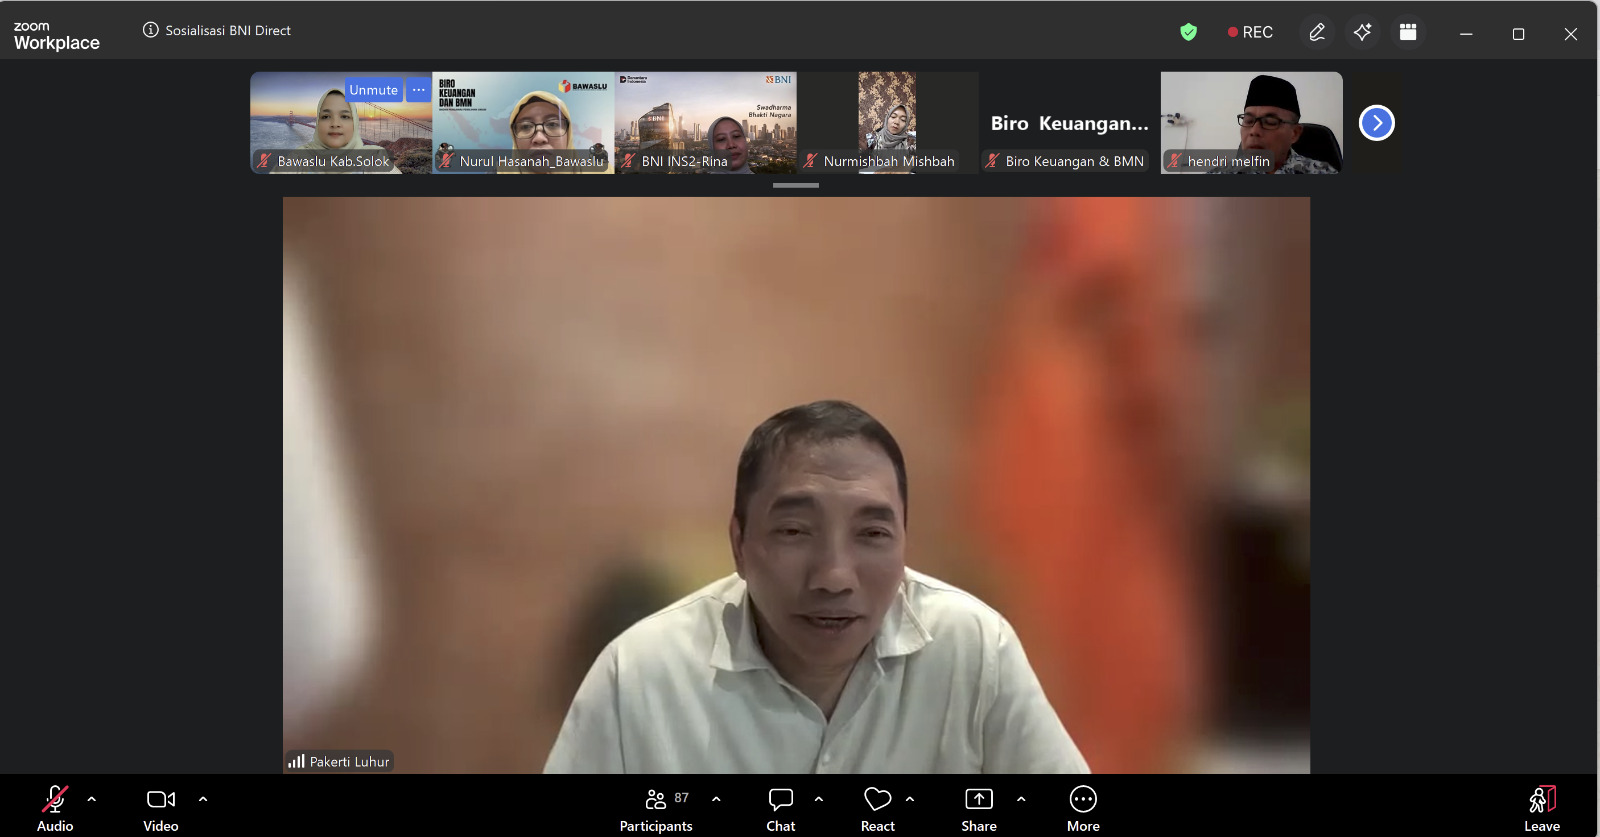This screenshot has height=837, width=1600.
Task: Leave the meeting
Action: [1542, 808]
